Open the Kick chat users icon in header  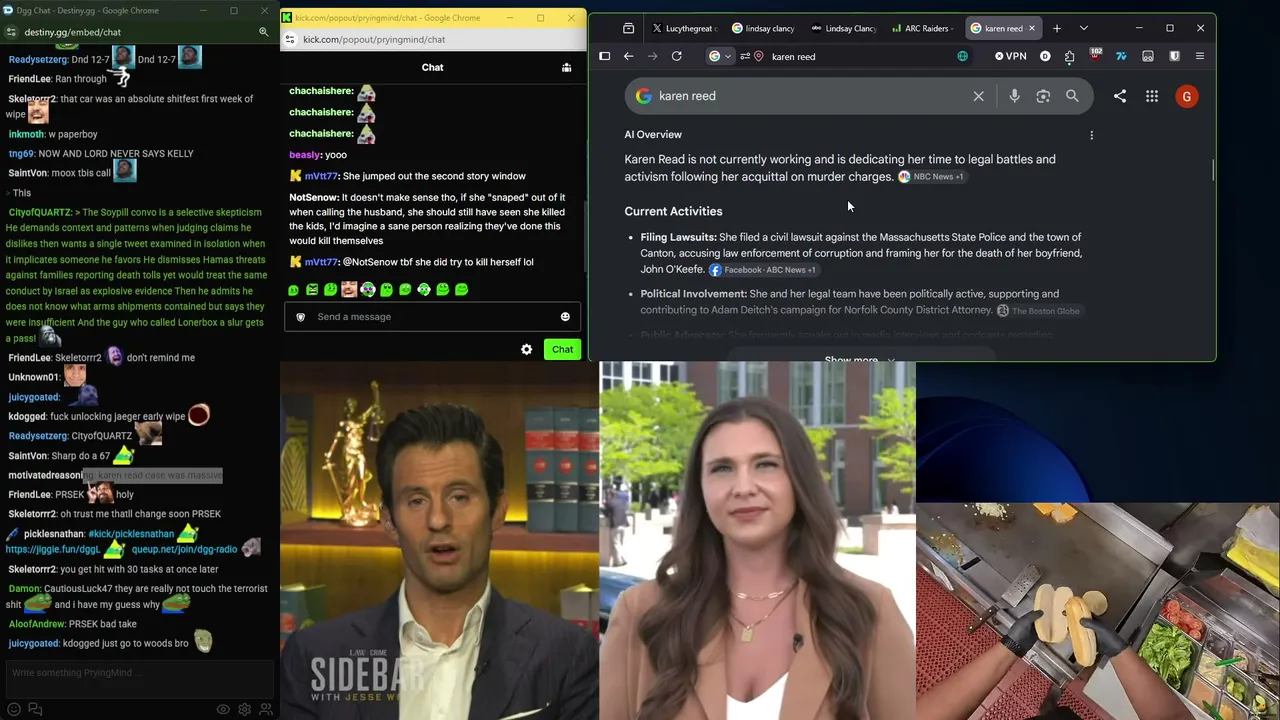(567, 67)
